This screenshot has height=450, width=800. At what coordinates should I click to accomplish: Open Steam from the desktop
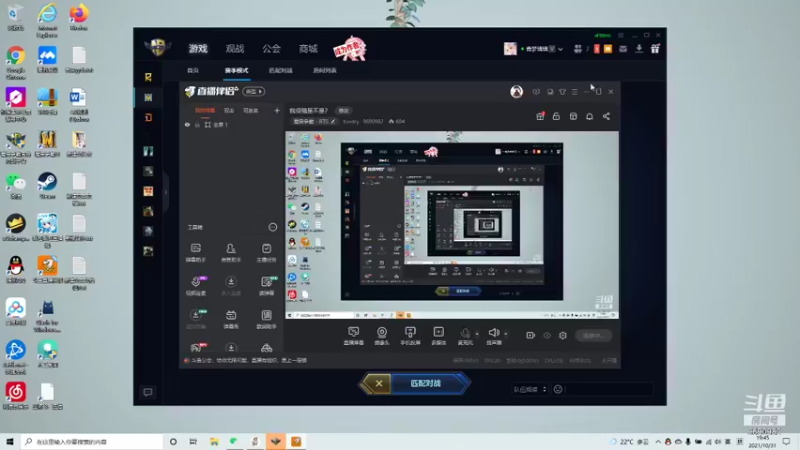[x=47, y=186]
